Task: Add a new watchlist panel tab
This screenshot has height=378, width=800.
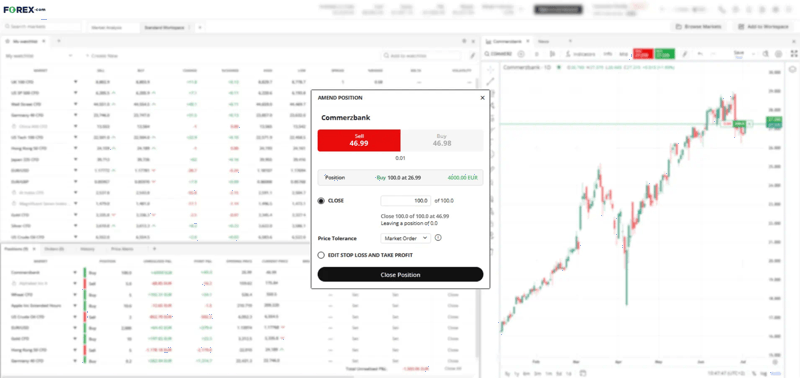Action: [59, 41]
